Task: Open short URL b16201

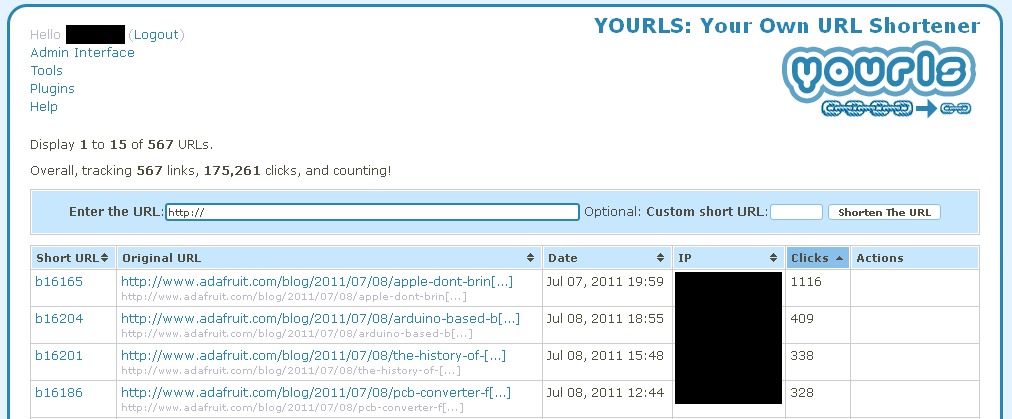Action: pos(59,356)
